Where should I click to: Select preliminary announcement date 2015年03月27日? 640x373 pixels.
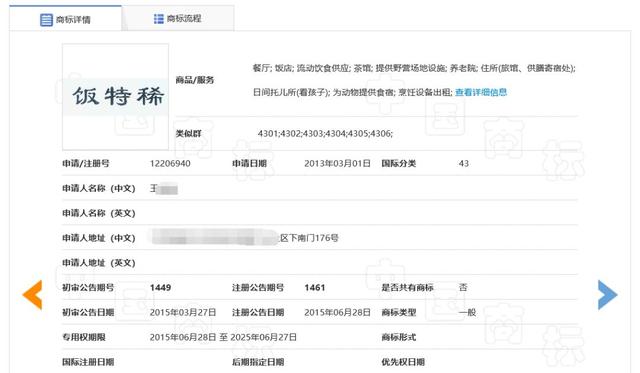[183, 313]
